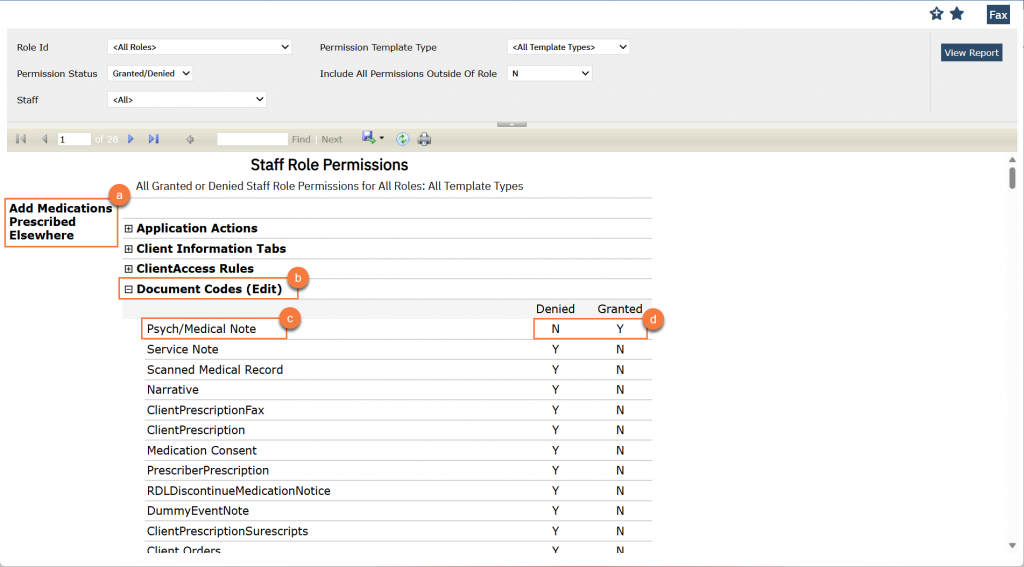Click the Find text search field
The image size is (1024, 567).
pyautogui.click(x=252, y=139)
